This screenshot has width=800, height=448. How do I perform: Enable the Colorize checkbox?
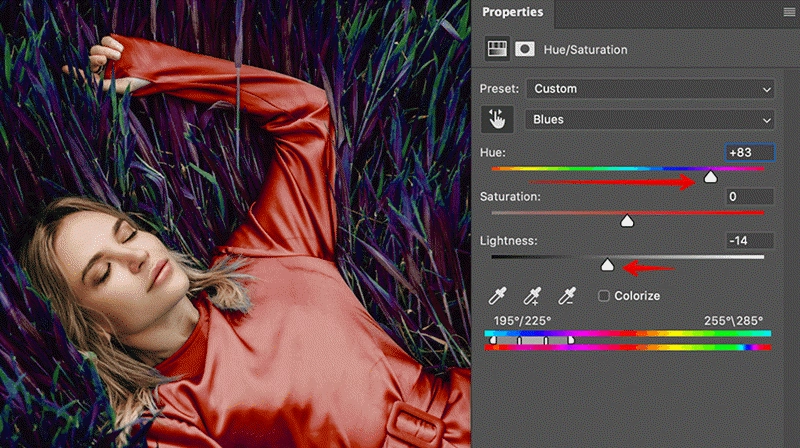[604, 296]
